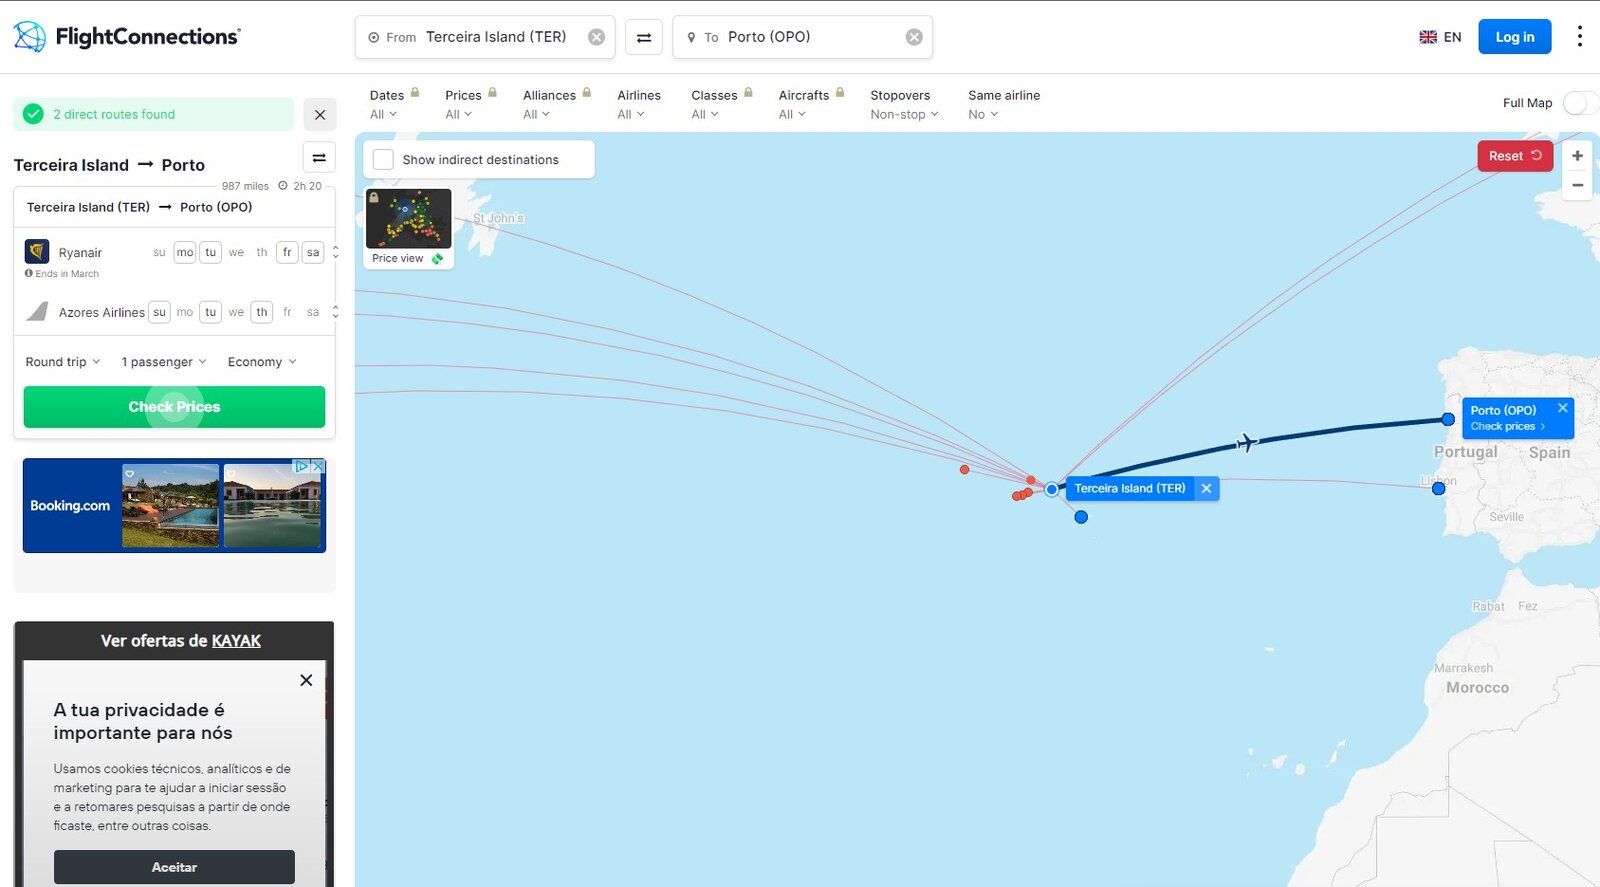Viewport: 1600px width, 887px height.
Task: Click the UK flag language icon
Action: coord(1428,37)
